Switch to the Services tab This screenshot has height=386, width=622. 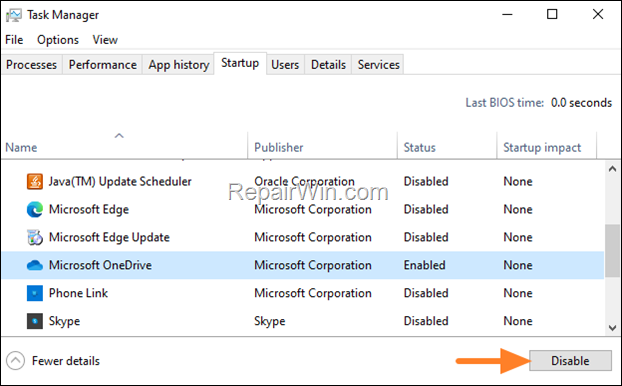378,64
